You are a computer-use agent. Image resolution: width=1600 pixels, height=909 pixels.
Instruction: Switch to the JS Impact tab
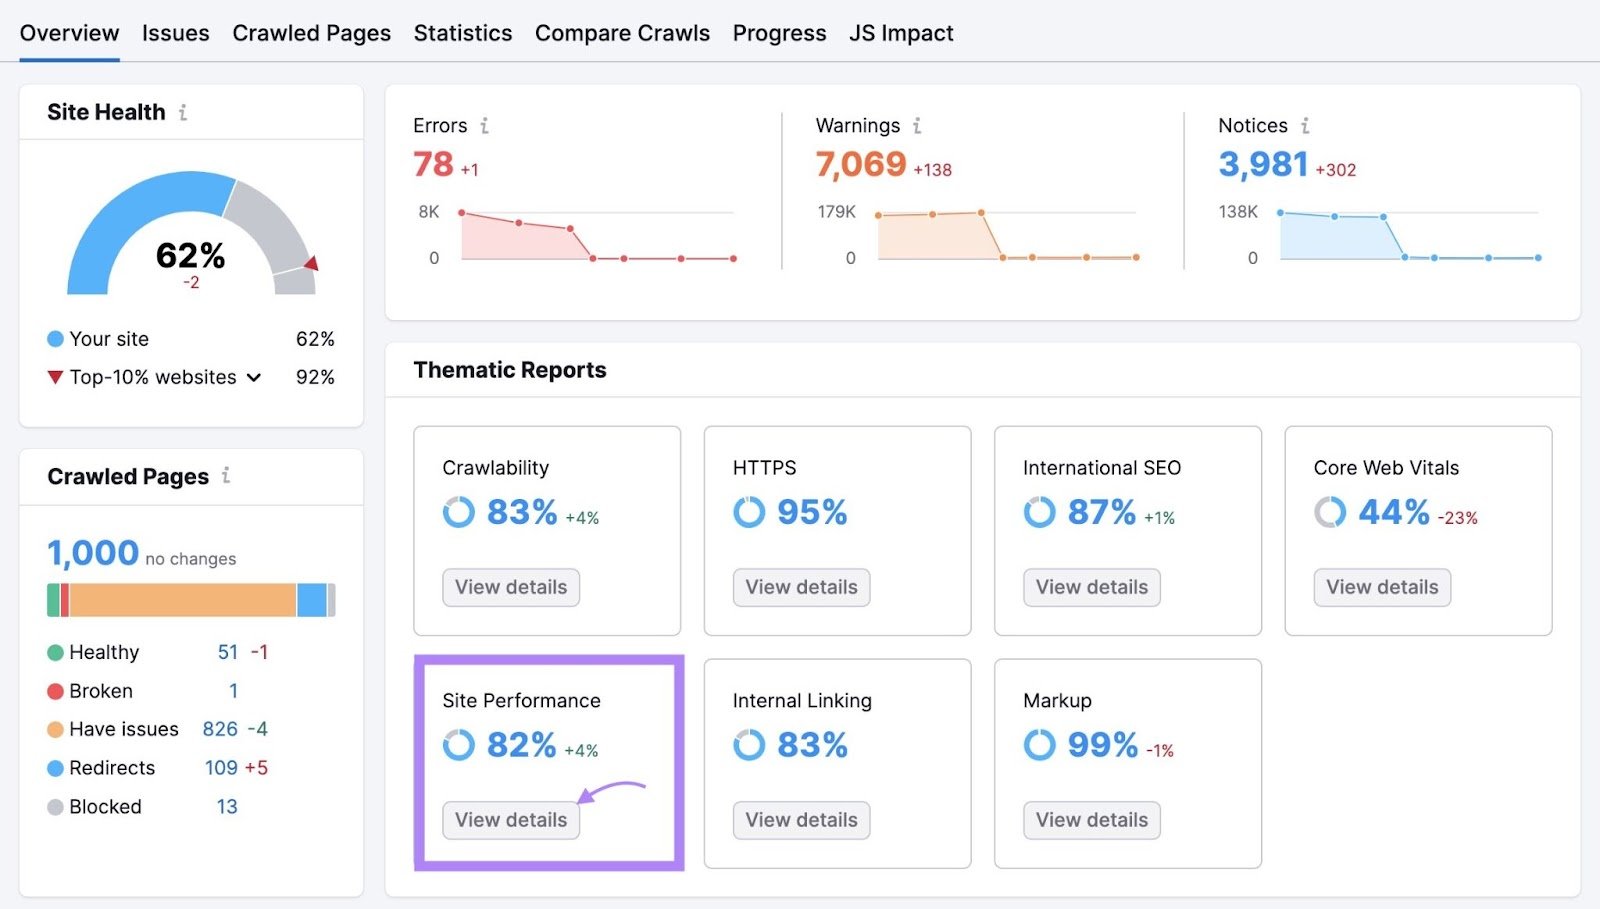tap(900, 33)
